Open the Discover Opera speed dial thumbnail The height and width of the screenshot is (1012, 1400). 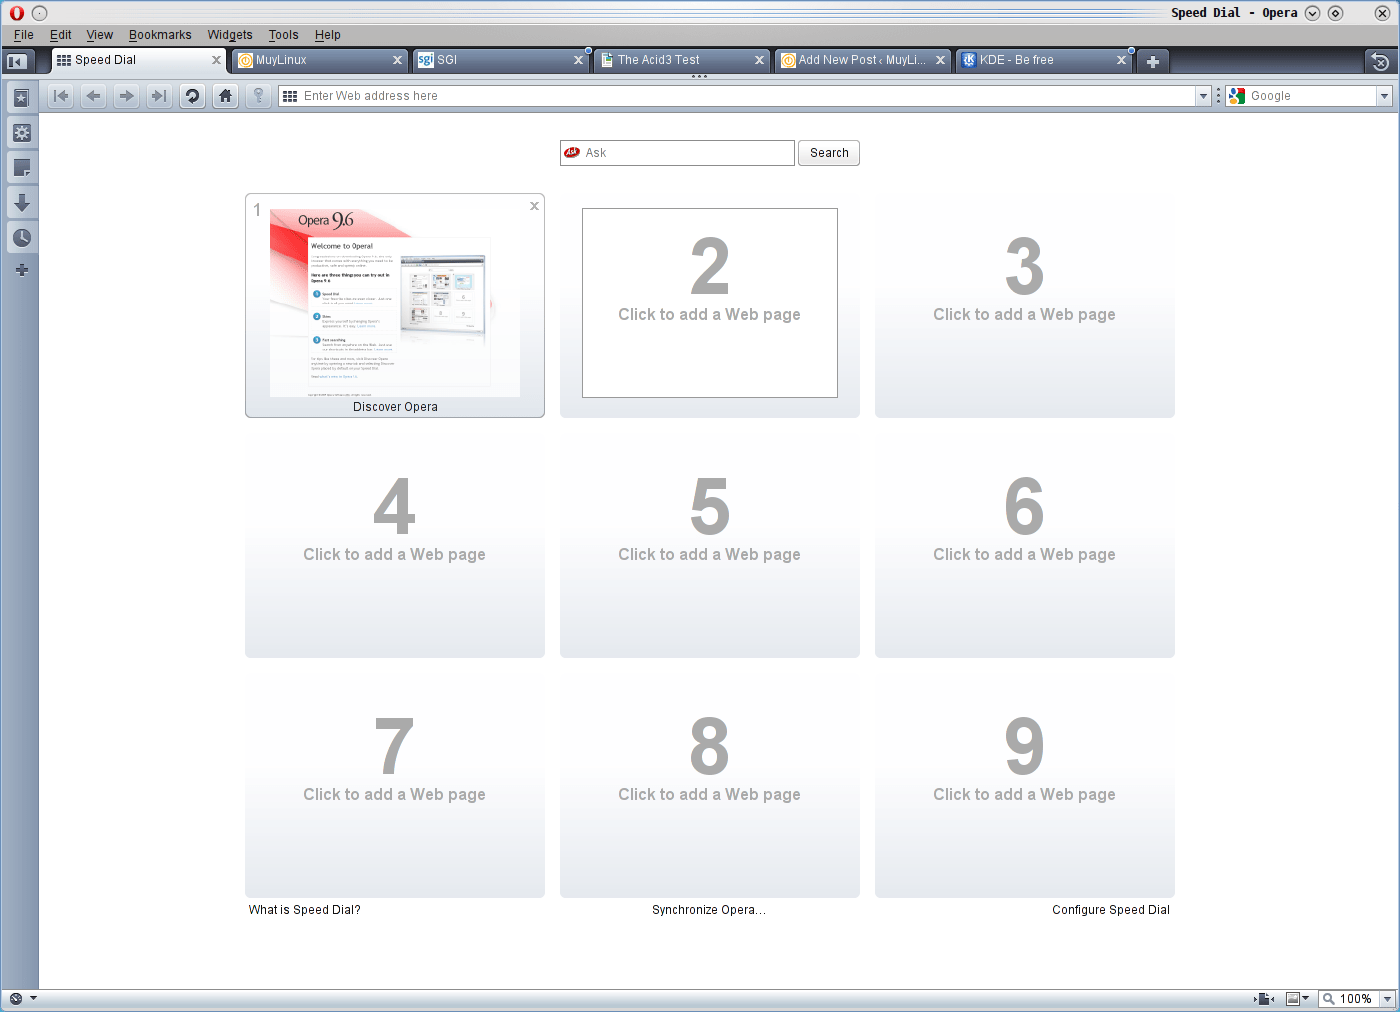395,305
